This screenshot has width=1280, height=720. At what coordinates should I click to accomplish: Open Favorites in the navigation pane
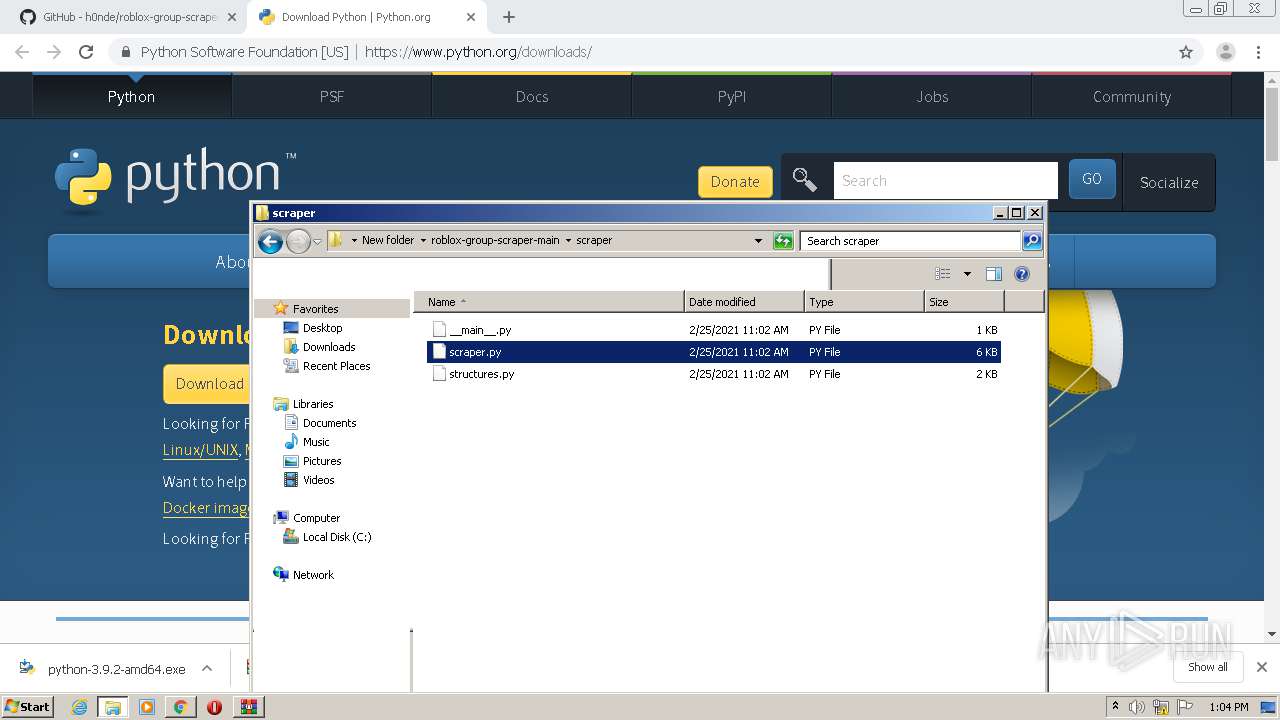click(x=315, y=309)
